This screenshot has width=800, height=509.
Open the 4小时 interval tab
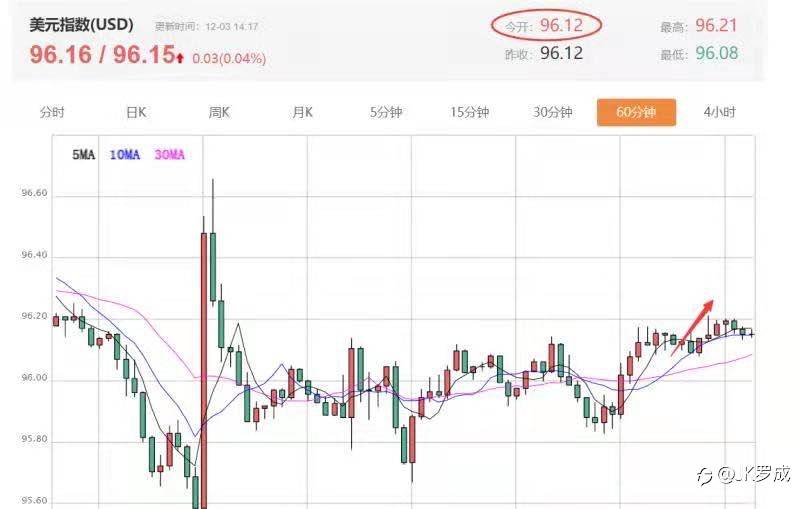[719, 112]
